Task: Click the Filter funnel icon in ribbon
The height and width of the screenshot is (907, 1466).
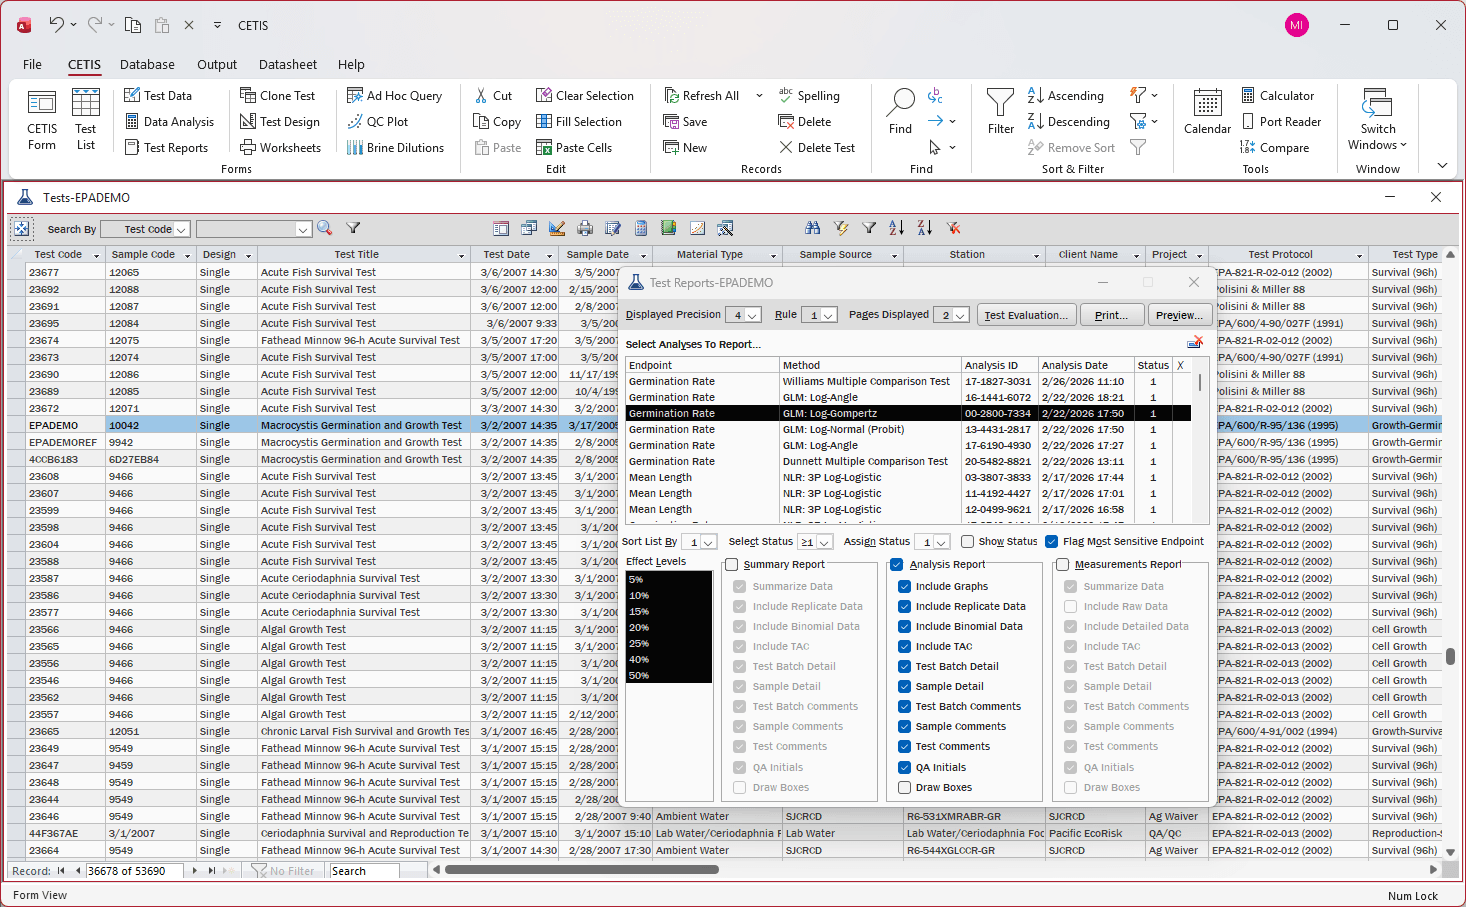Action: pyautogui.click(x=1000, y=102)
